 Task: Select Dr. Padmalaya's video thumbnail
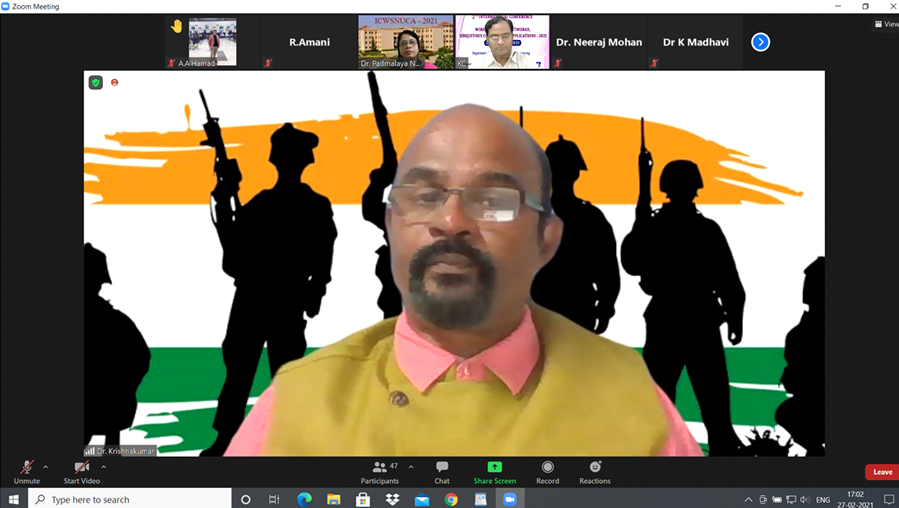[405, 42]
